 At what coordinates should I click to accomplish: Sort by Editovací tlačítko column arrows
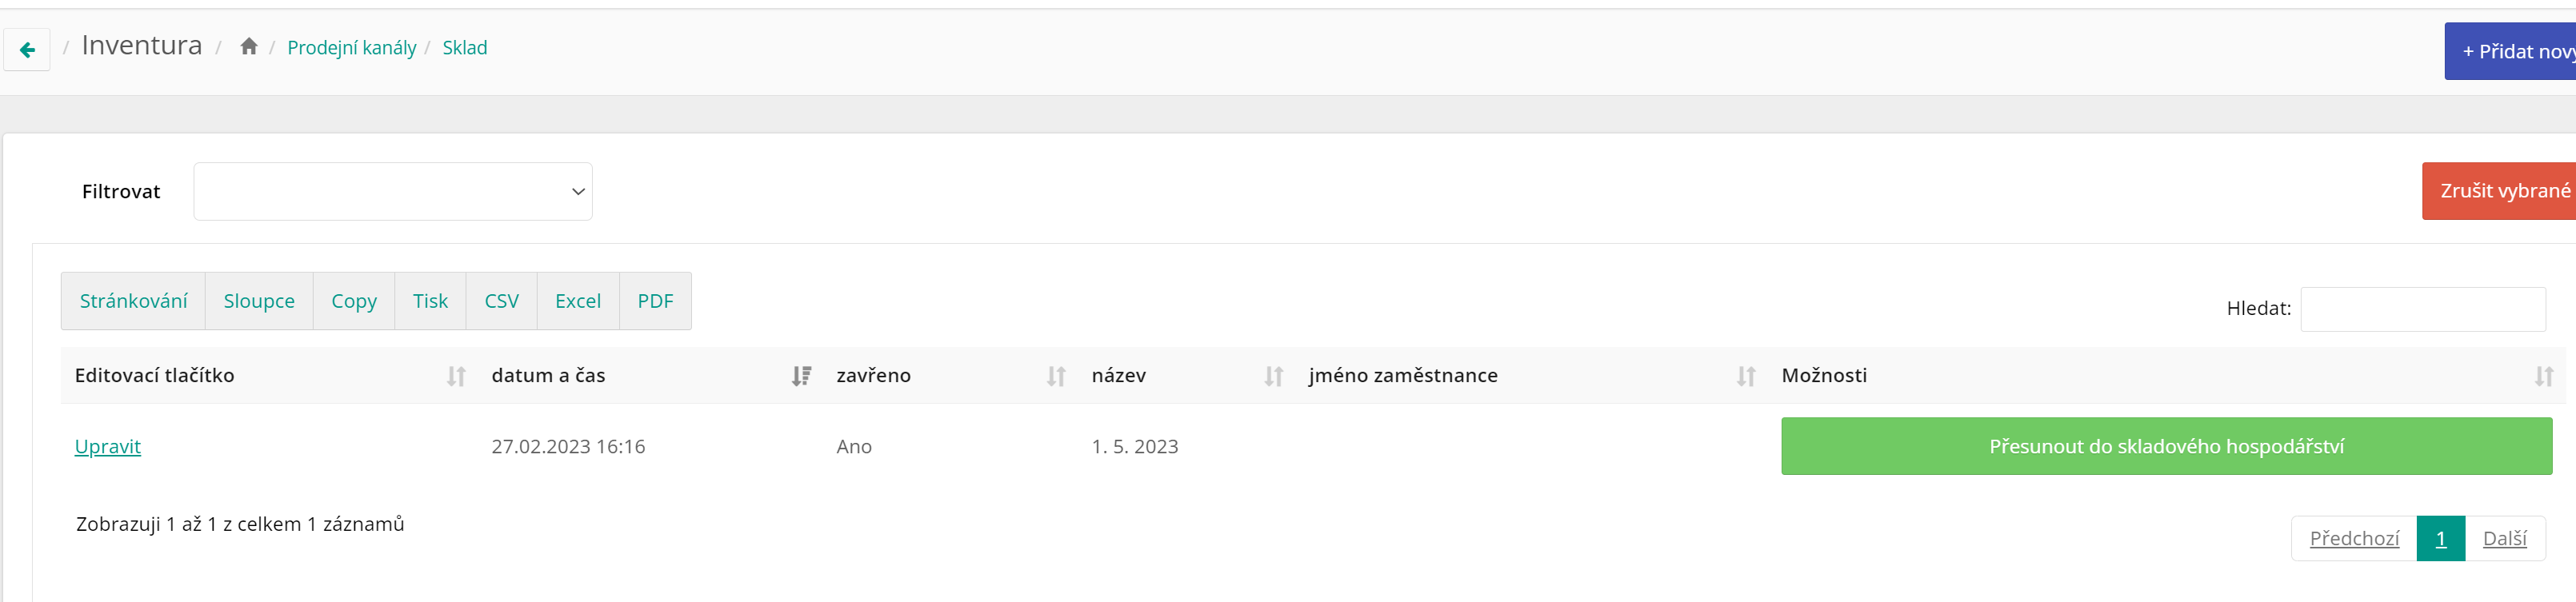456,376
